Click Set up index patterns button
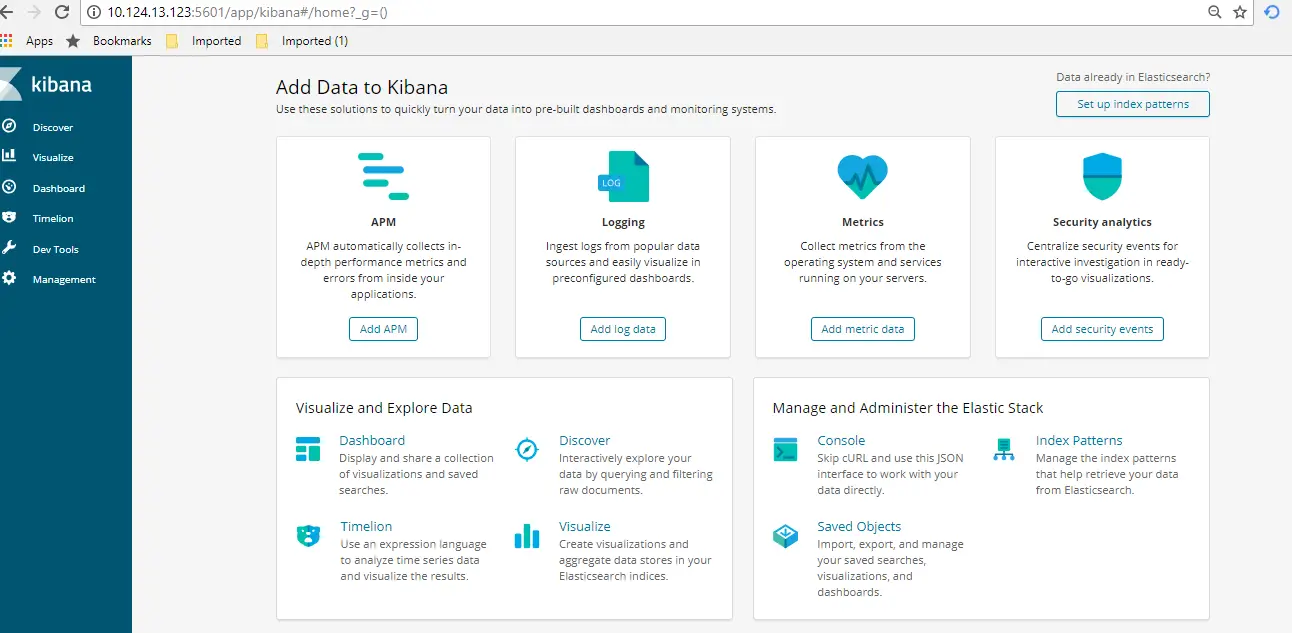The height and width of the screenshot is (633, 1292). (1133, 104)
